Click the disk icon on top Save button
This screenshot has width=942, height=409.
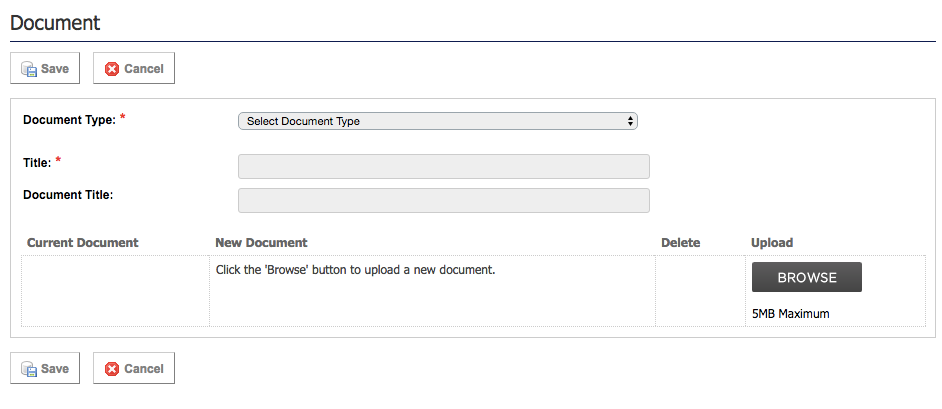(28, 69)
